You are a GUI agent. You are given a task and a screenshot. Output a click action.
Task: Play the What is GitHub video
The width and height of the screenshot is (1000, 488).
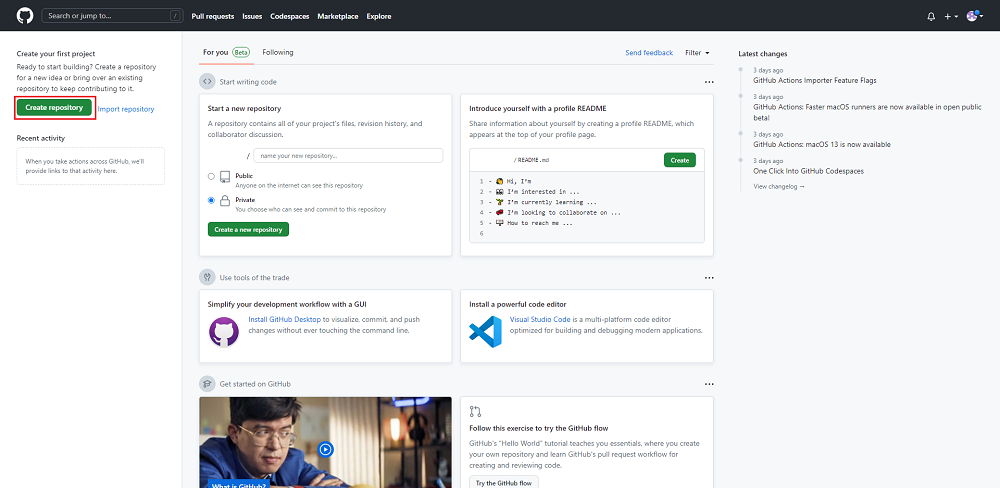tap(326, 449)
